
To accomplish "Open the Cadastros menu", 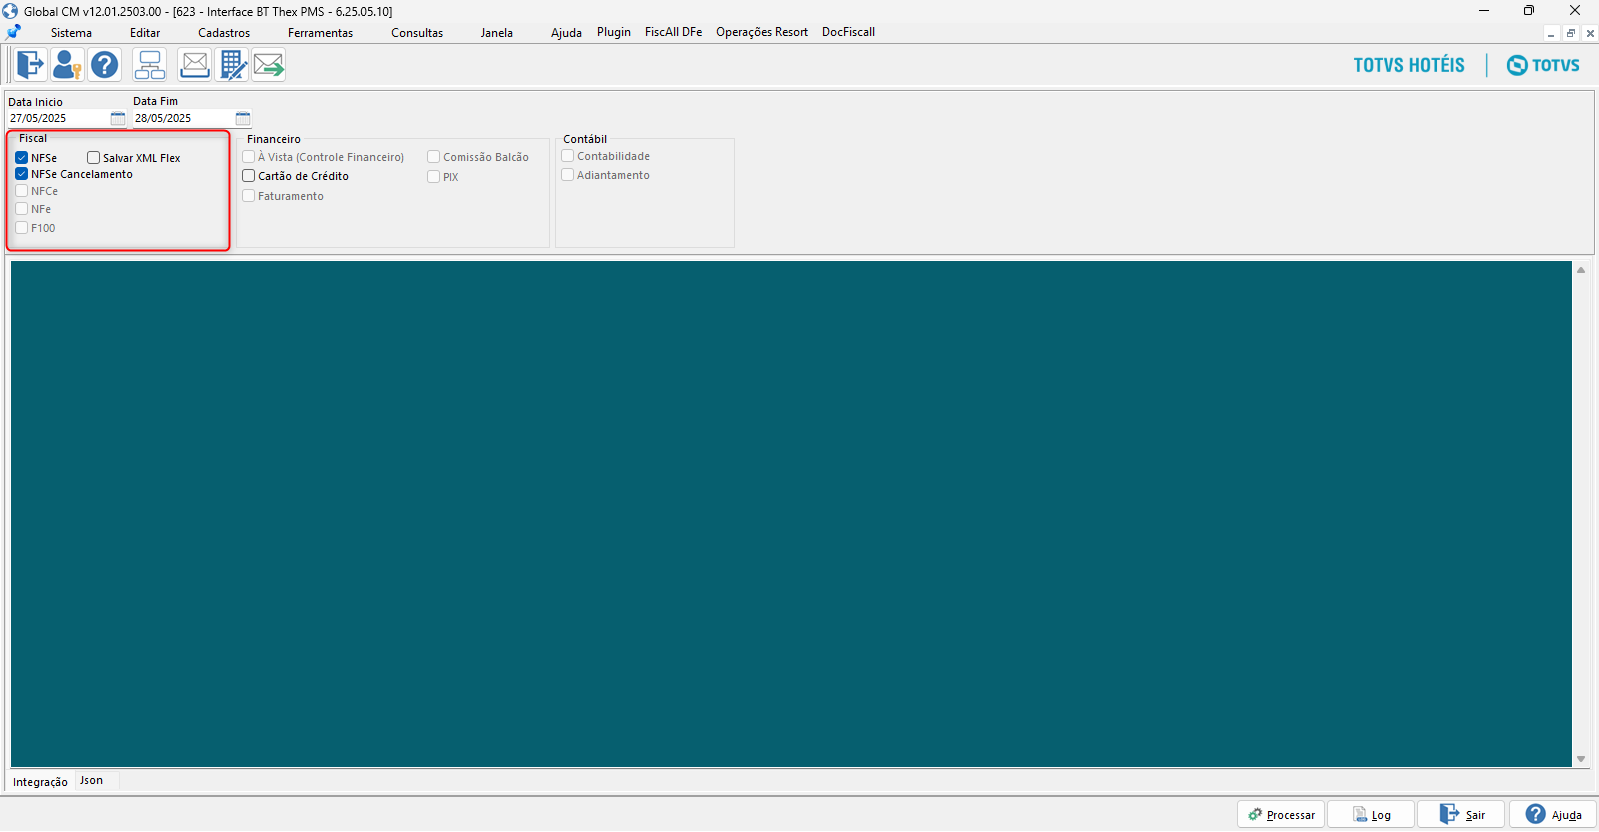I will click(224, 33).
